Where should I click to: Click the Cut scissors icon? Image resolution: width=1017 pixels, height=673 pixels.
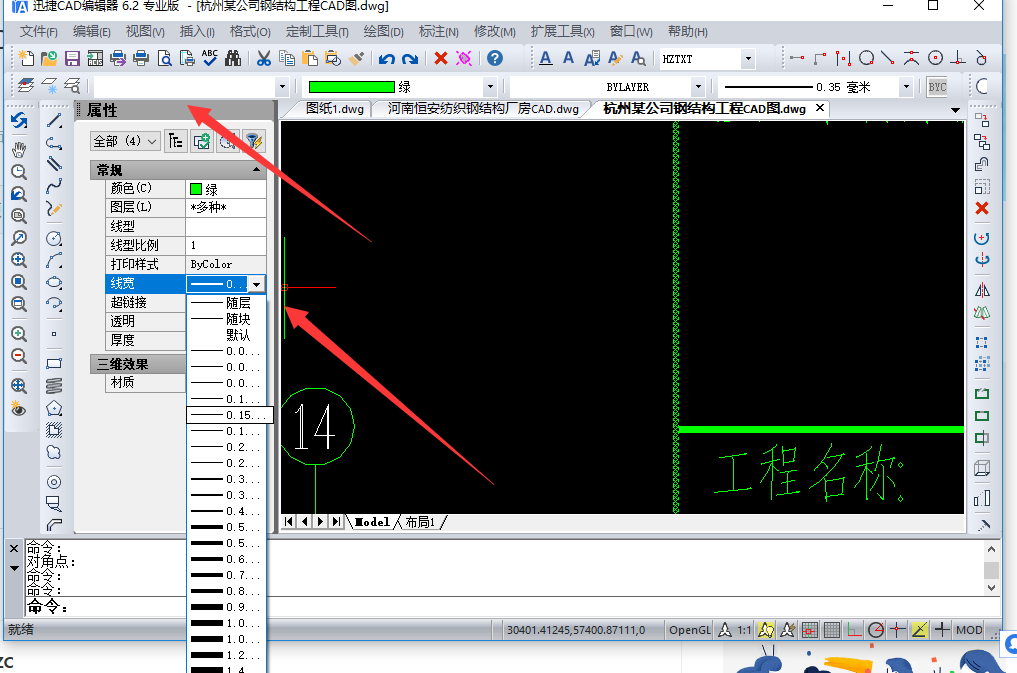(x=263, y=58)
